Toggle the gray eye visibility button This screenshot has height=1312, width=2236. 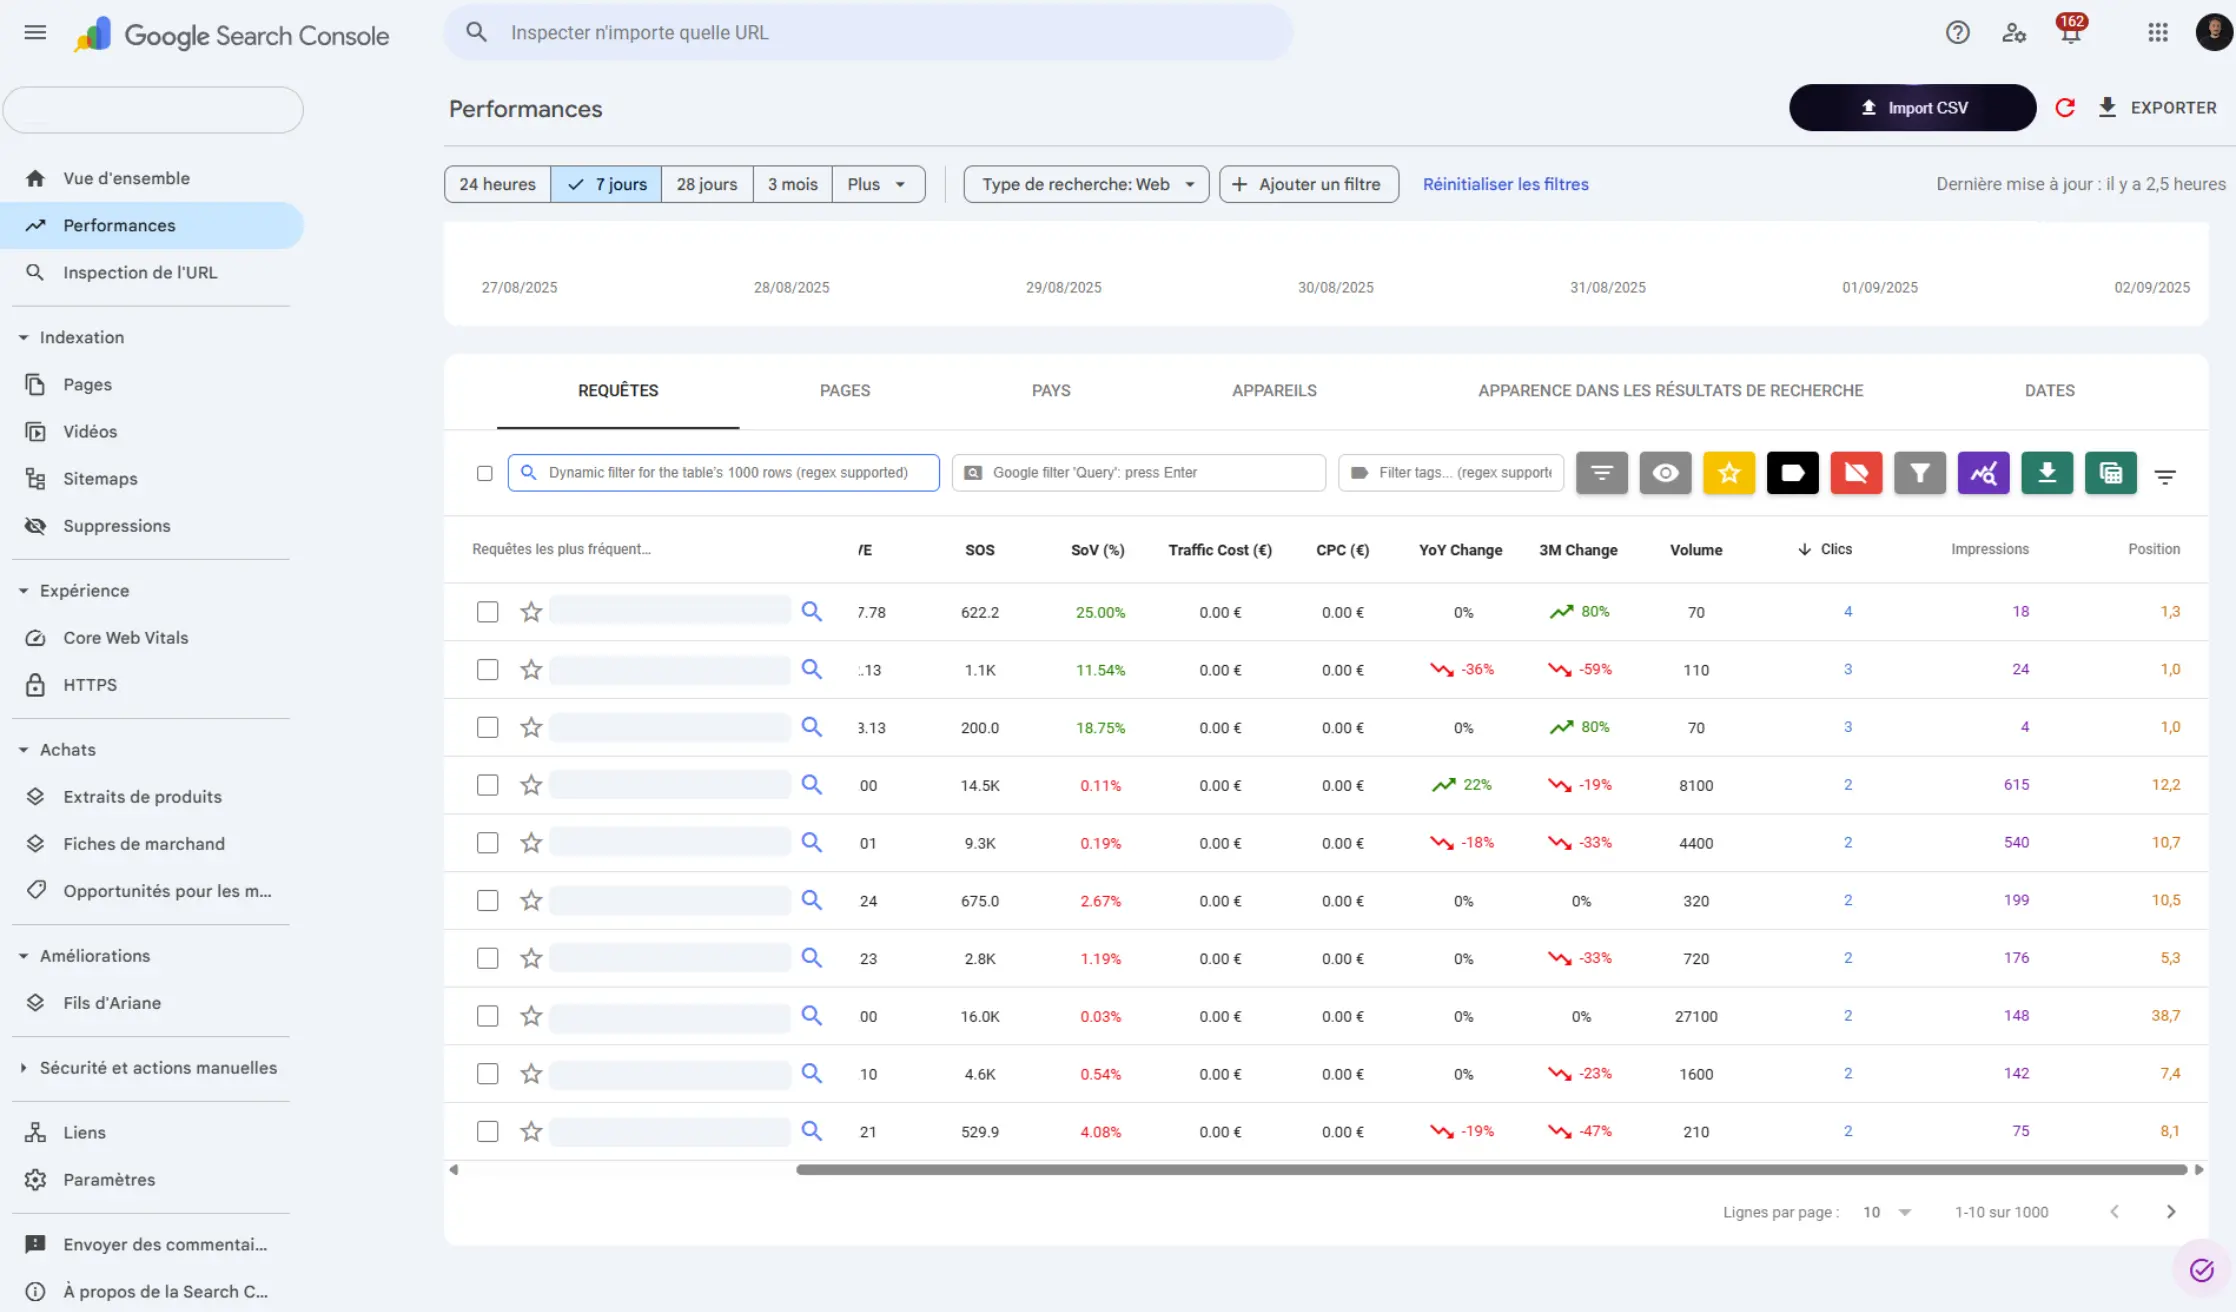pos(1665,473)
